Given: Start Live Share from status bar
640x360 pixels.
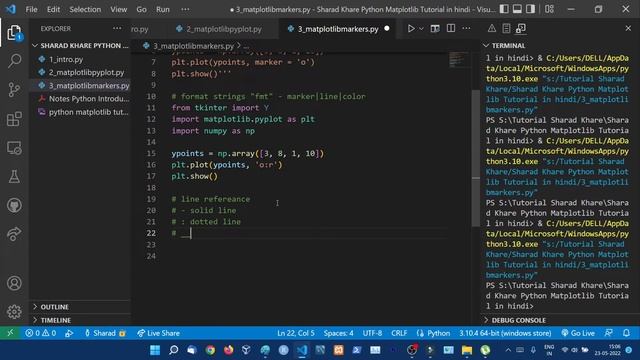Looking at the screenshot, I should pyautogui.click(x=158, y=333).
